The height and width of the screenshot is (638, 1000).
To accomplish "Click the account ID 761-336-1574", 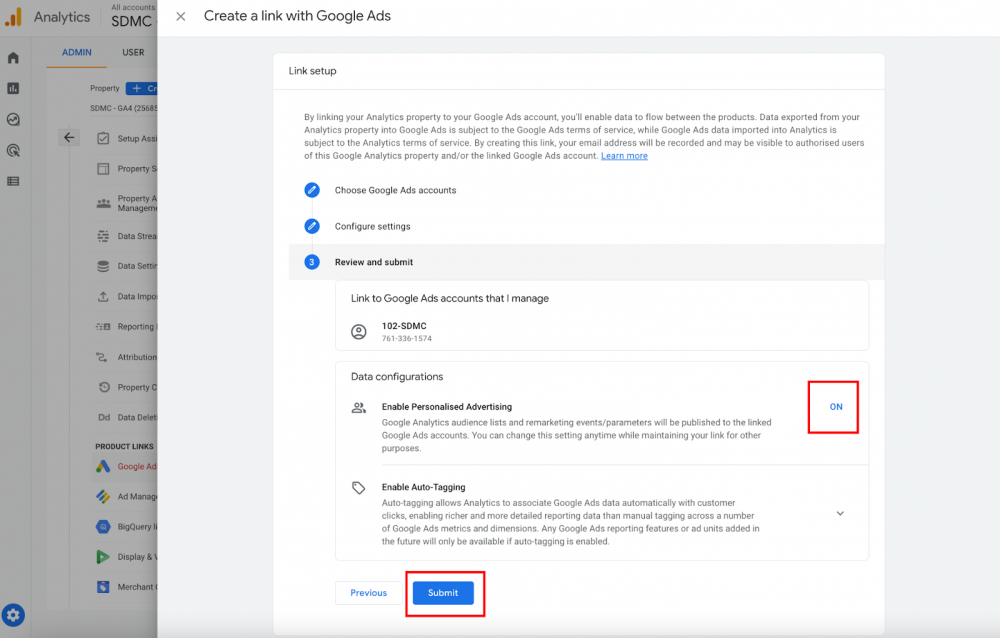I will tap(407, 339).
